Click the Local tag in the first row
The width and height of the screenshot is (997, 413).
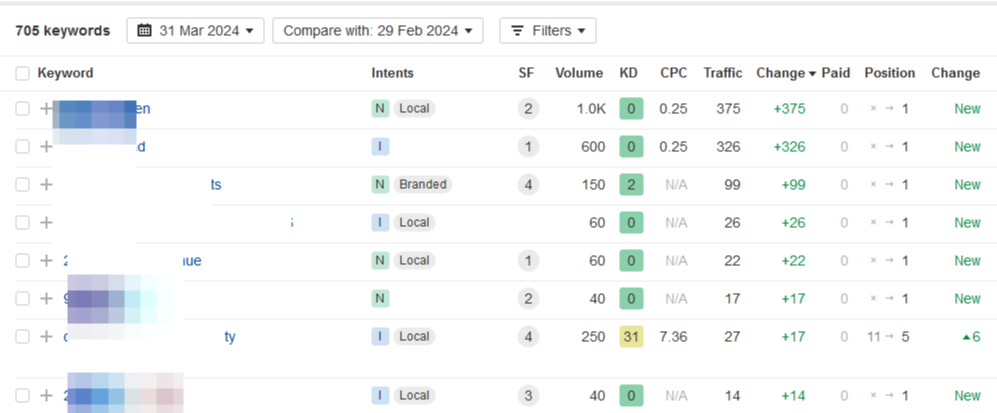414,109
